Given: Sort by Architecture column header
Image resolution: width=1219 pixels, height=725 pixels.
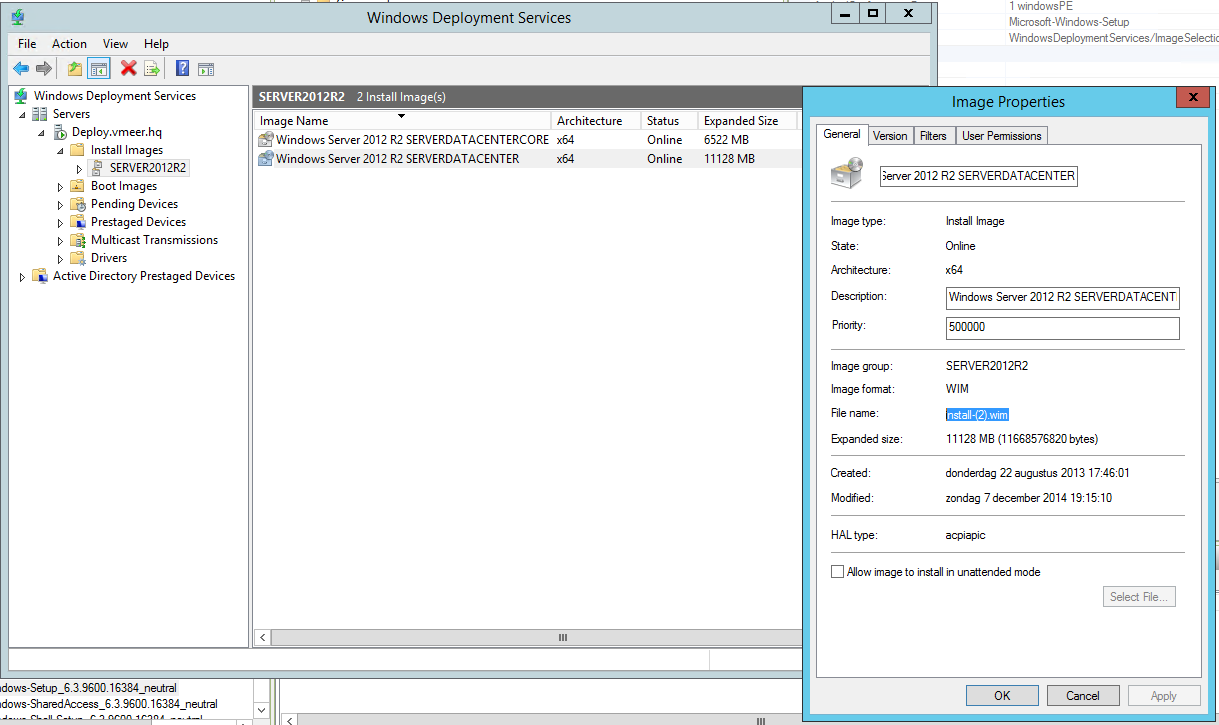Looking at the screenshot, I should pyautogui.click(x=596, y=121).
